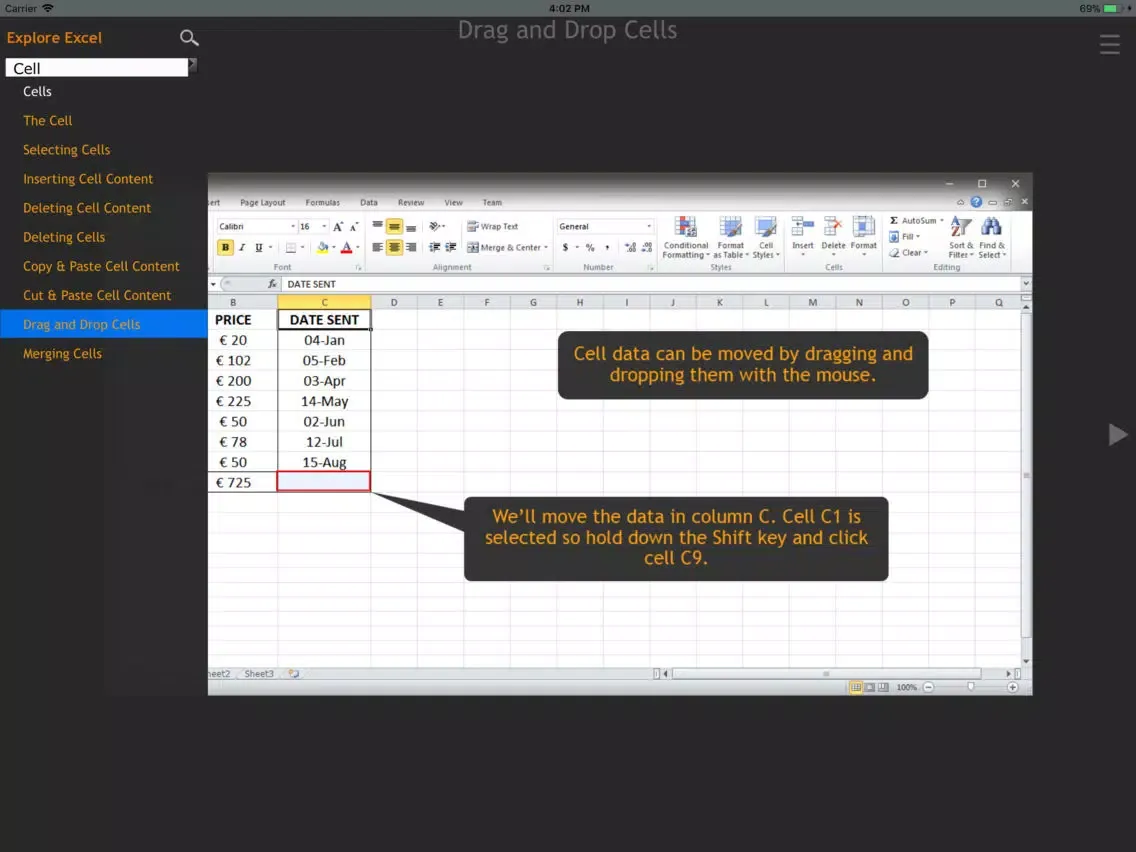The image size is (1136, 852).
Task: Open the Deleting Cell Content lesson
Action: tap(87, 208)
